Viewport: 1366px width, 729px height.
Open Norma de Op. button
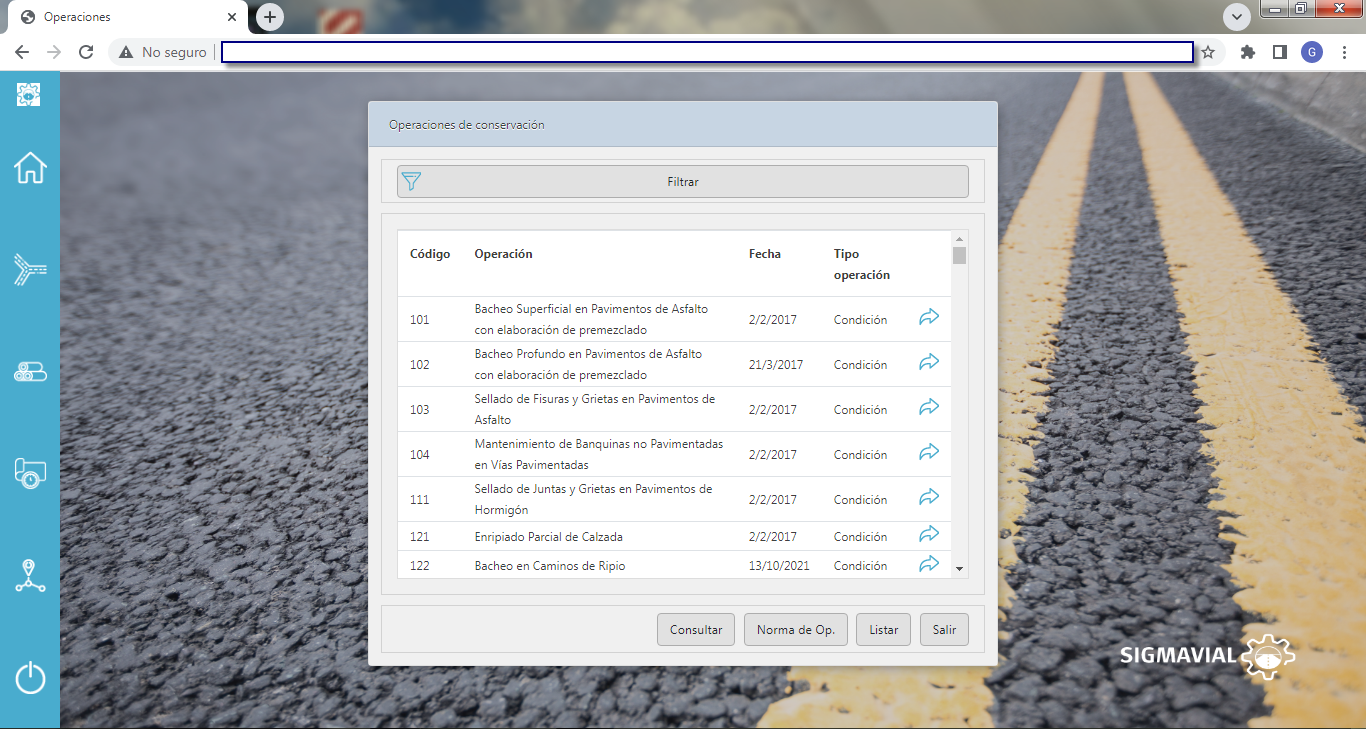point(795,630)
